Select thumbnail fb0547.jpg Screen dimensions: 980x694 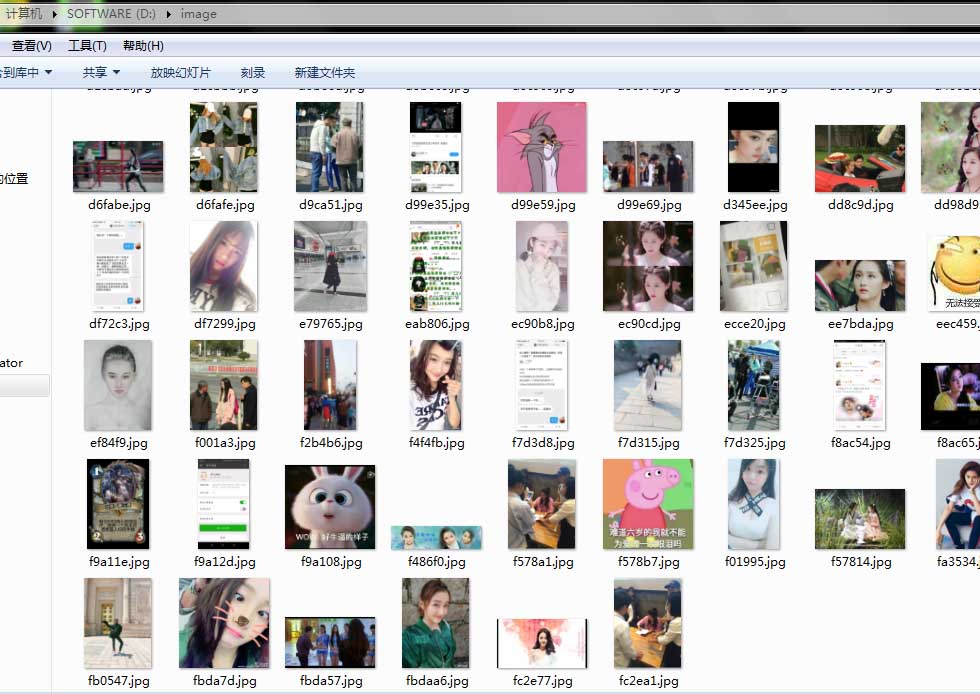click(x=118, y=623)
